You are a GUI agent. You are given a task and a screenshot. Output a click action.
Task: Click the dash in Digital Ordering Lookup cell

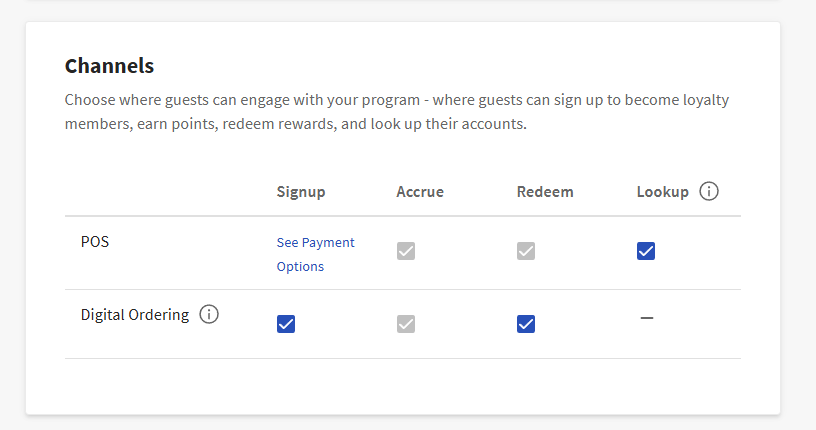tap(646, 318)
